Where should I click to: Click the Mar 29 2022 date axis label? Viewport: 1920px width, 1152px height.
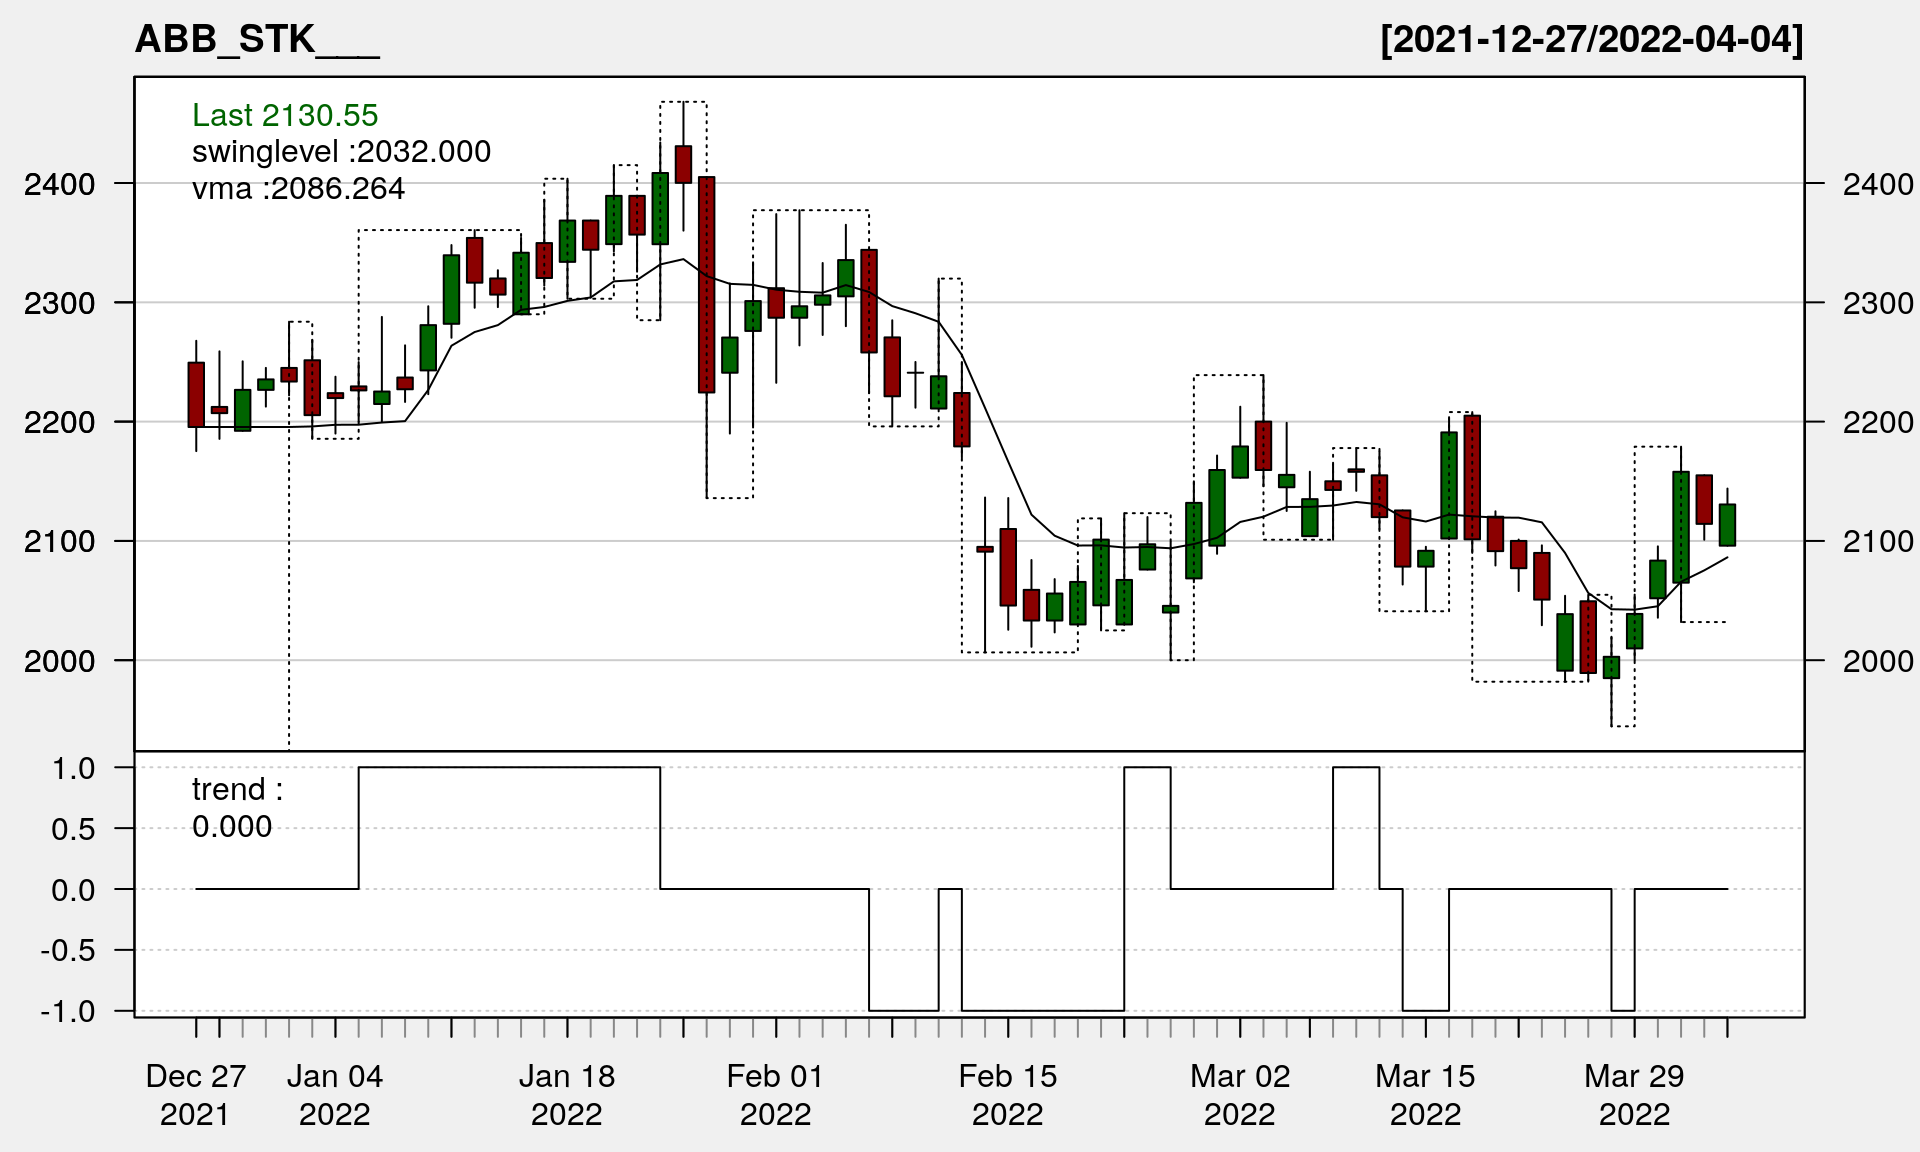tap(1634, 1095)
